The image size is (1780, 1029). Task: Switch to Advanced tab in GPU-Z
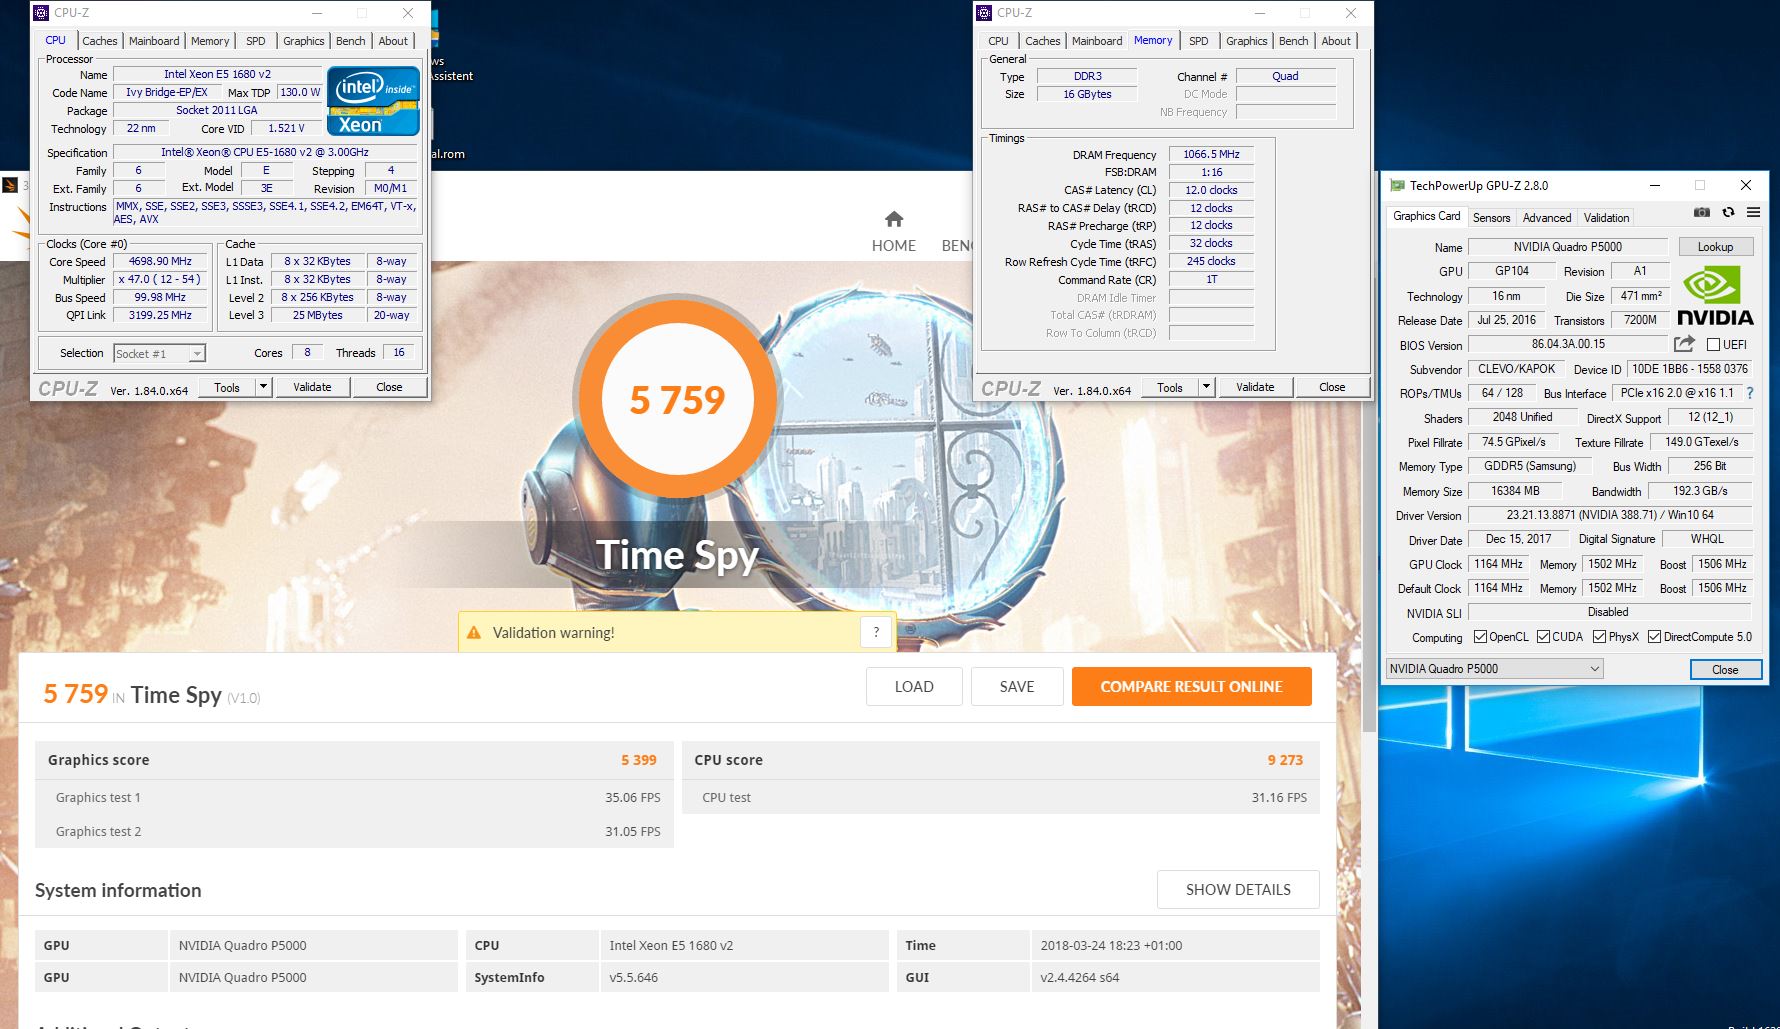coord(1547,217)
